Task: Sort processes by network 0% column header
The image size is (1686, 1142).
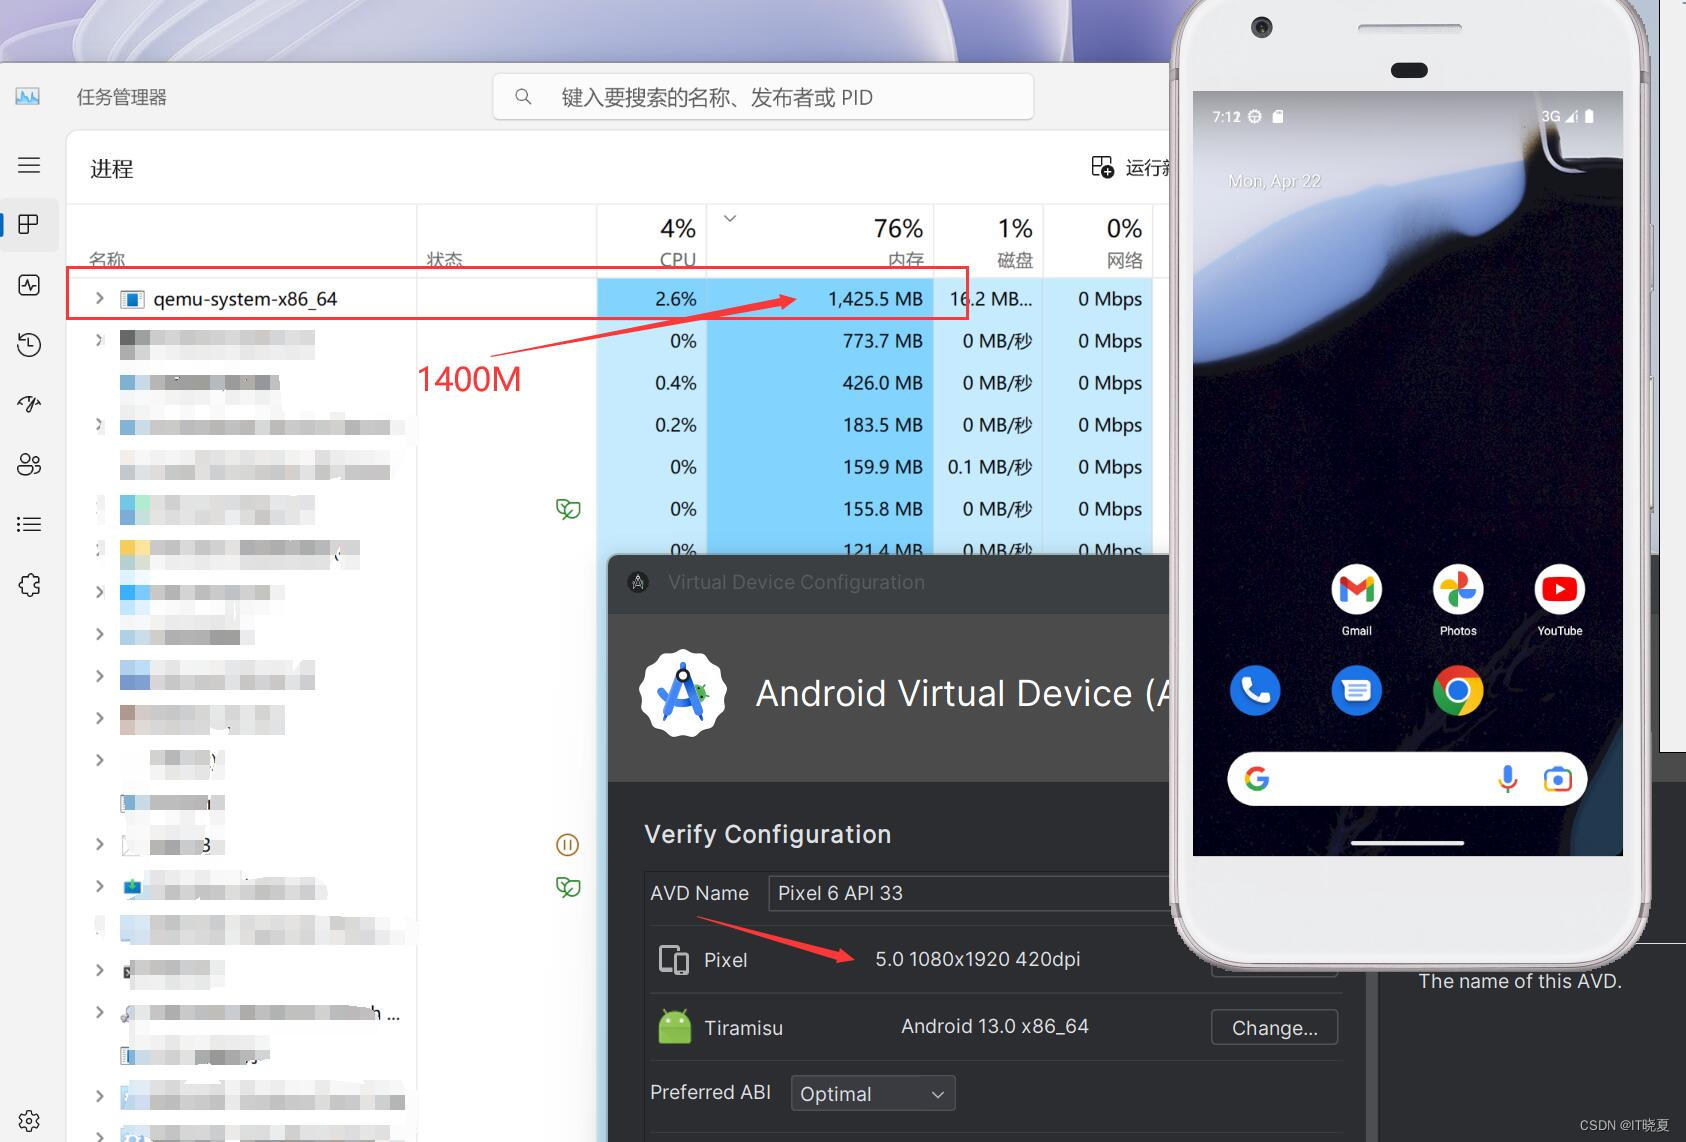Action: click(1098, 241)
